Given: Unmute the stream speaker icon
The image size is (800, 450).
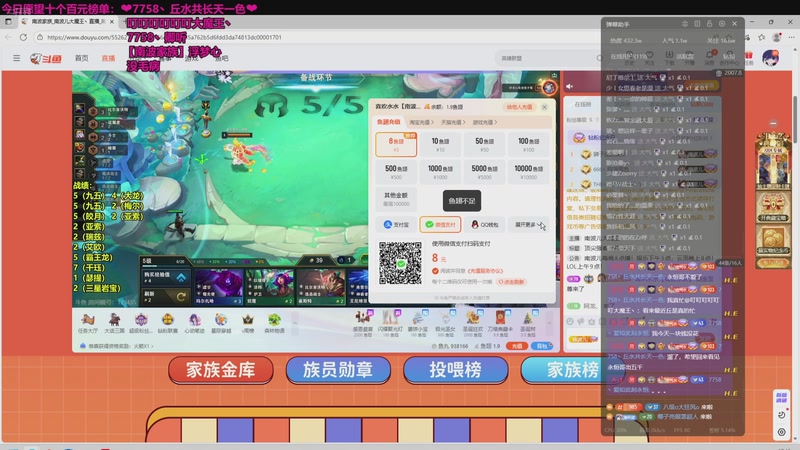Looking at the screenshot, I should [x=569, y=87].
